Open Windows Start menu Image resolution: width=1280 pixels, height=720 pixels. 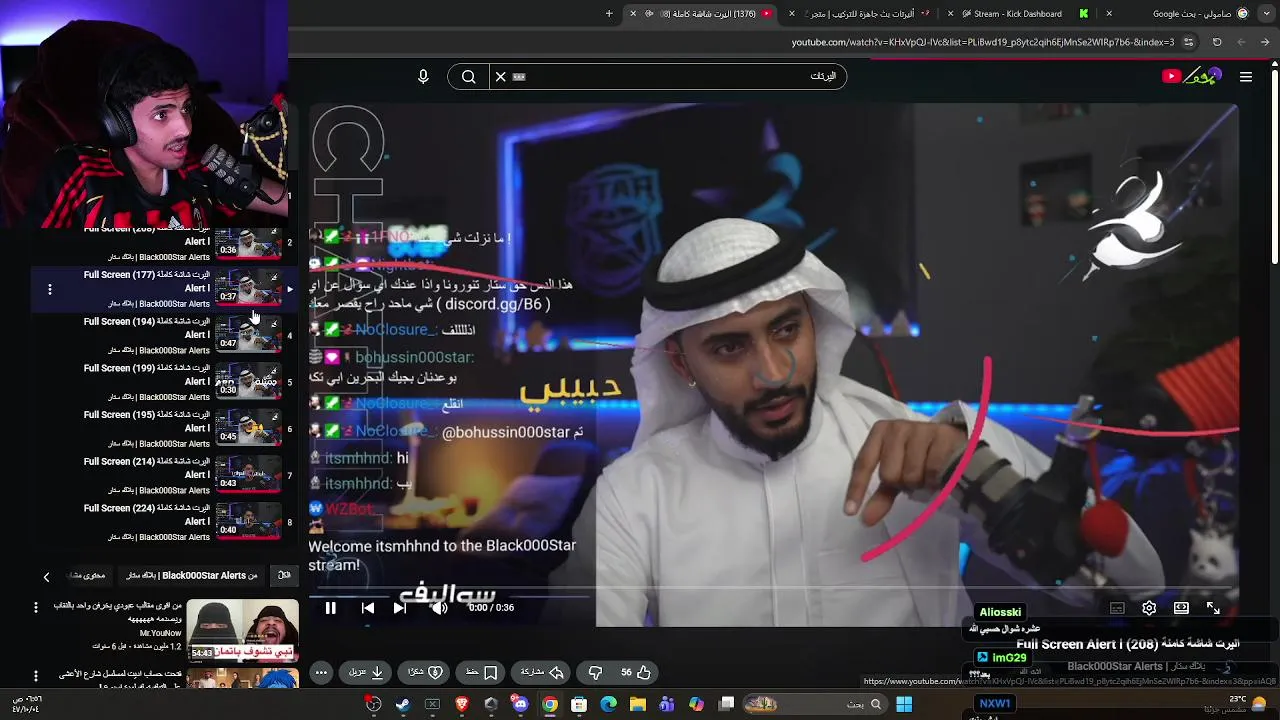(904, 704)
